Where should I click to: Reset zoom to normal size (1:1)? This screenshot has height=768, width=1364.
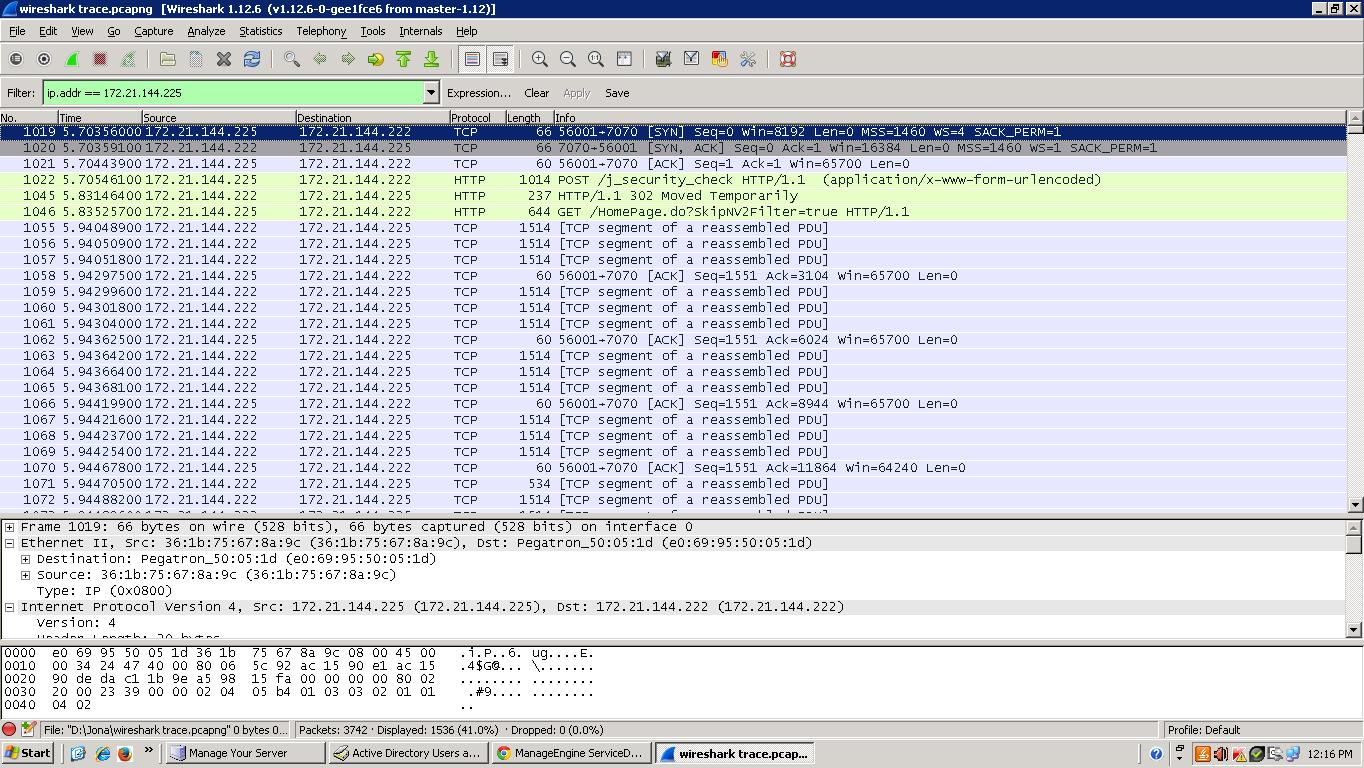coord(596,59)
